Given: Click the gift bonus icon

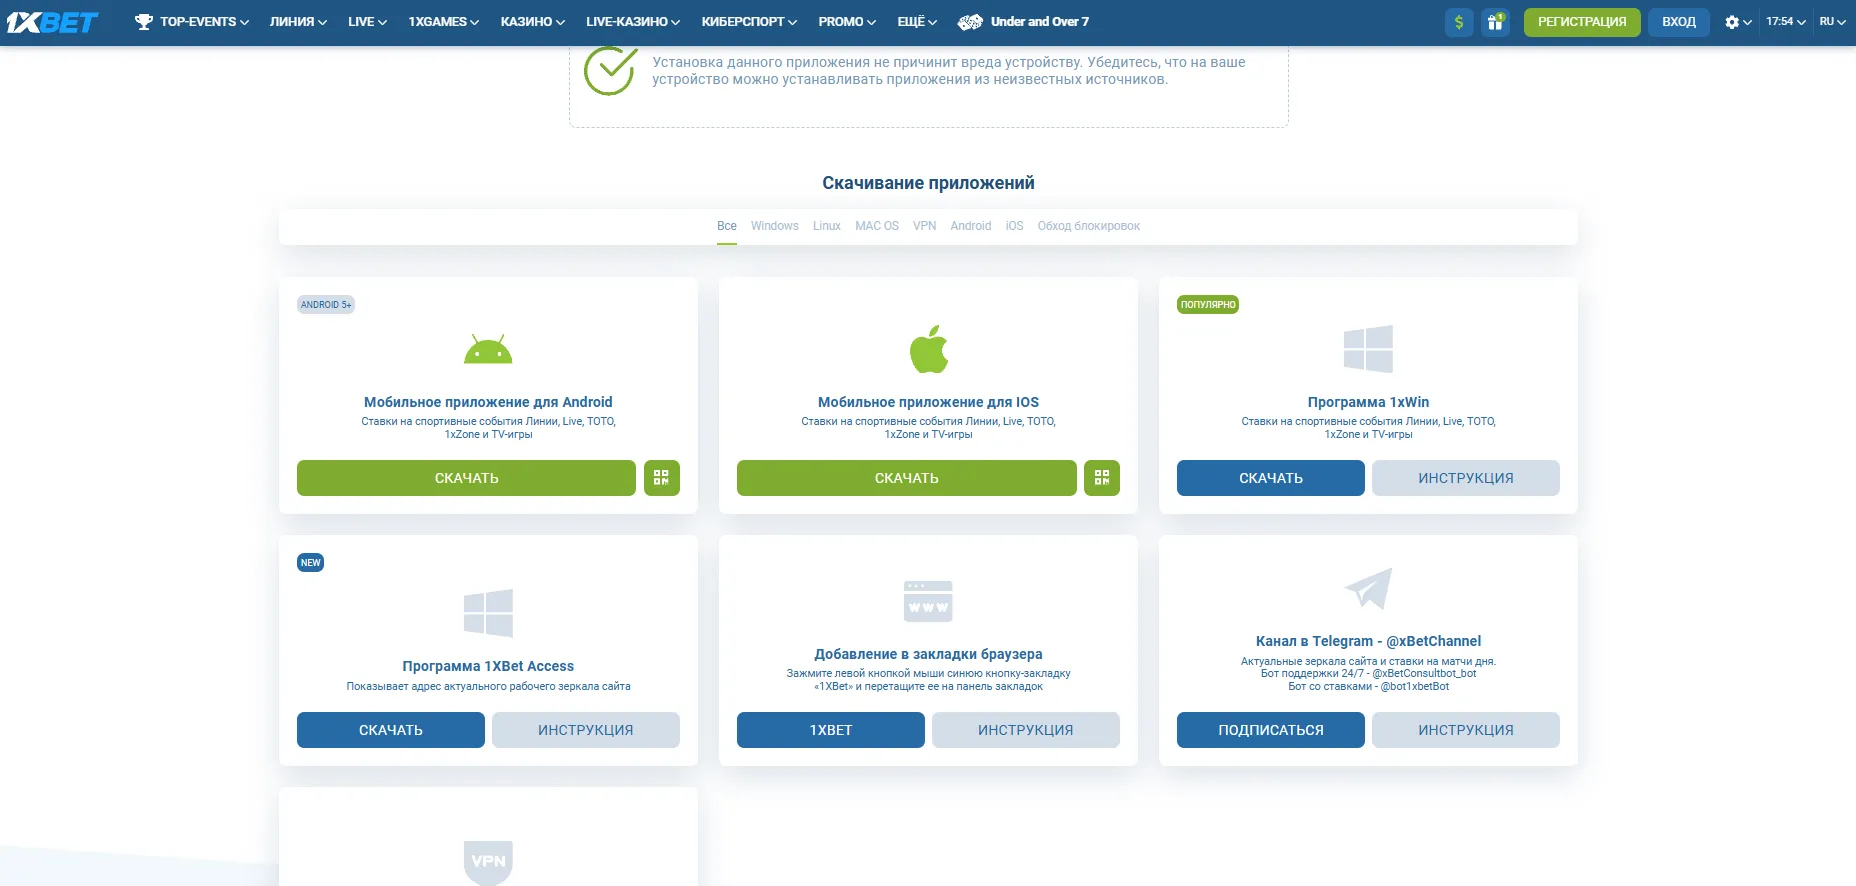Looking at the screenshot, I should pos(1495,22).
